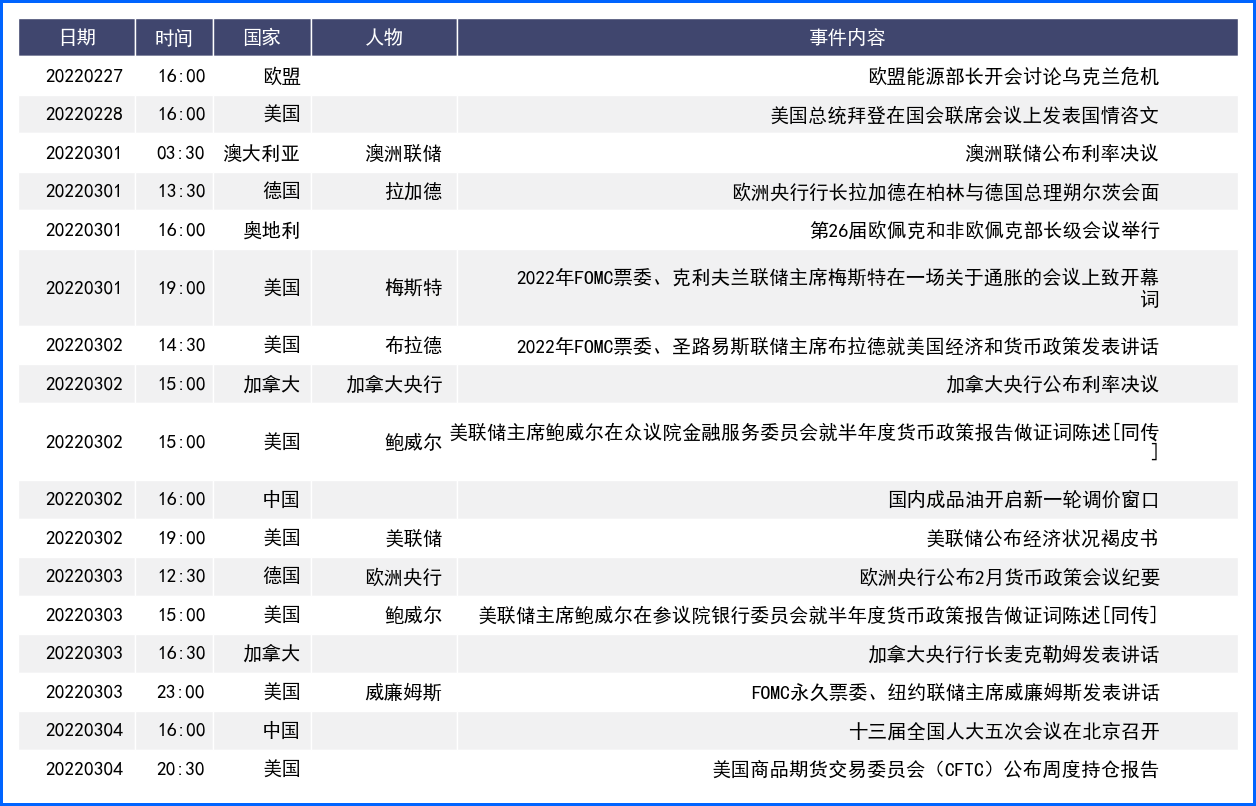Click 加拿大央行 in the 人物 column
The image size is (1256, 806).
[x=394, y=384]
